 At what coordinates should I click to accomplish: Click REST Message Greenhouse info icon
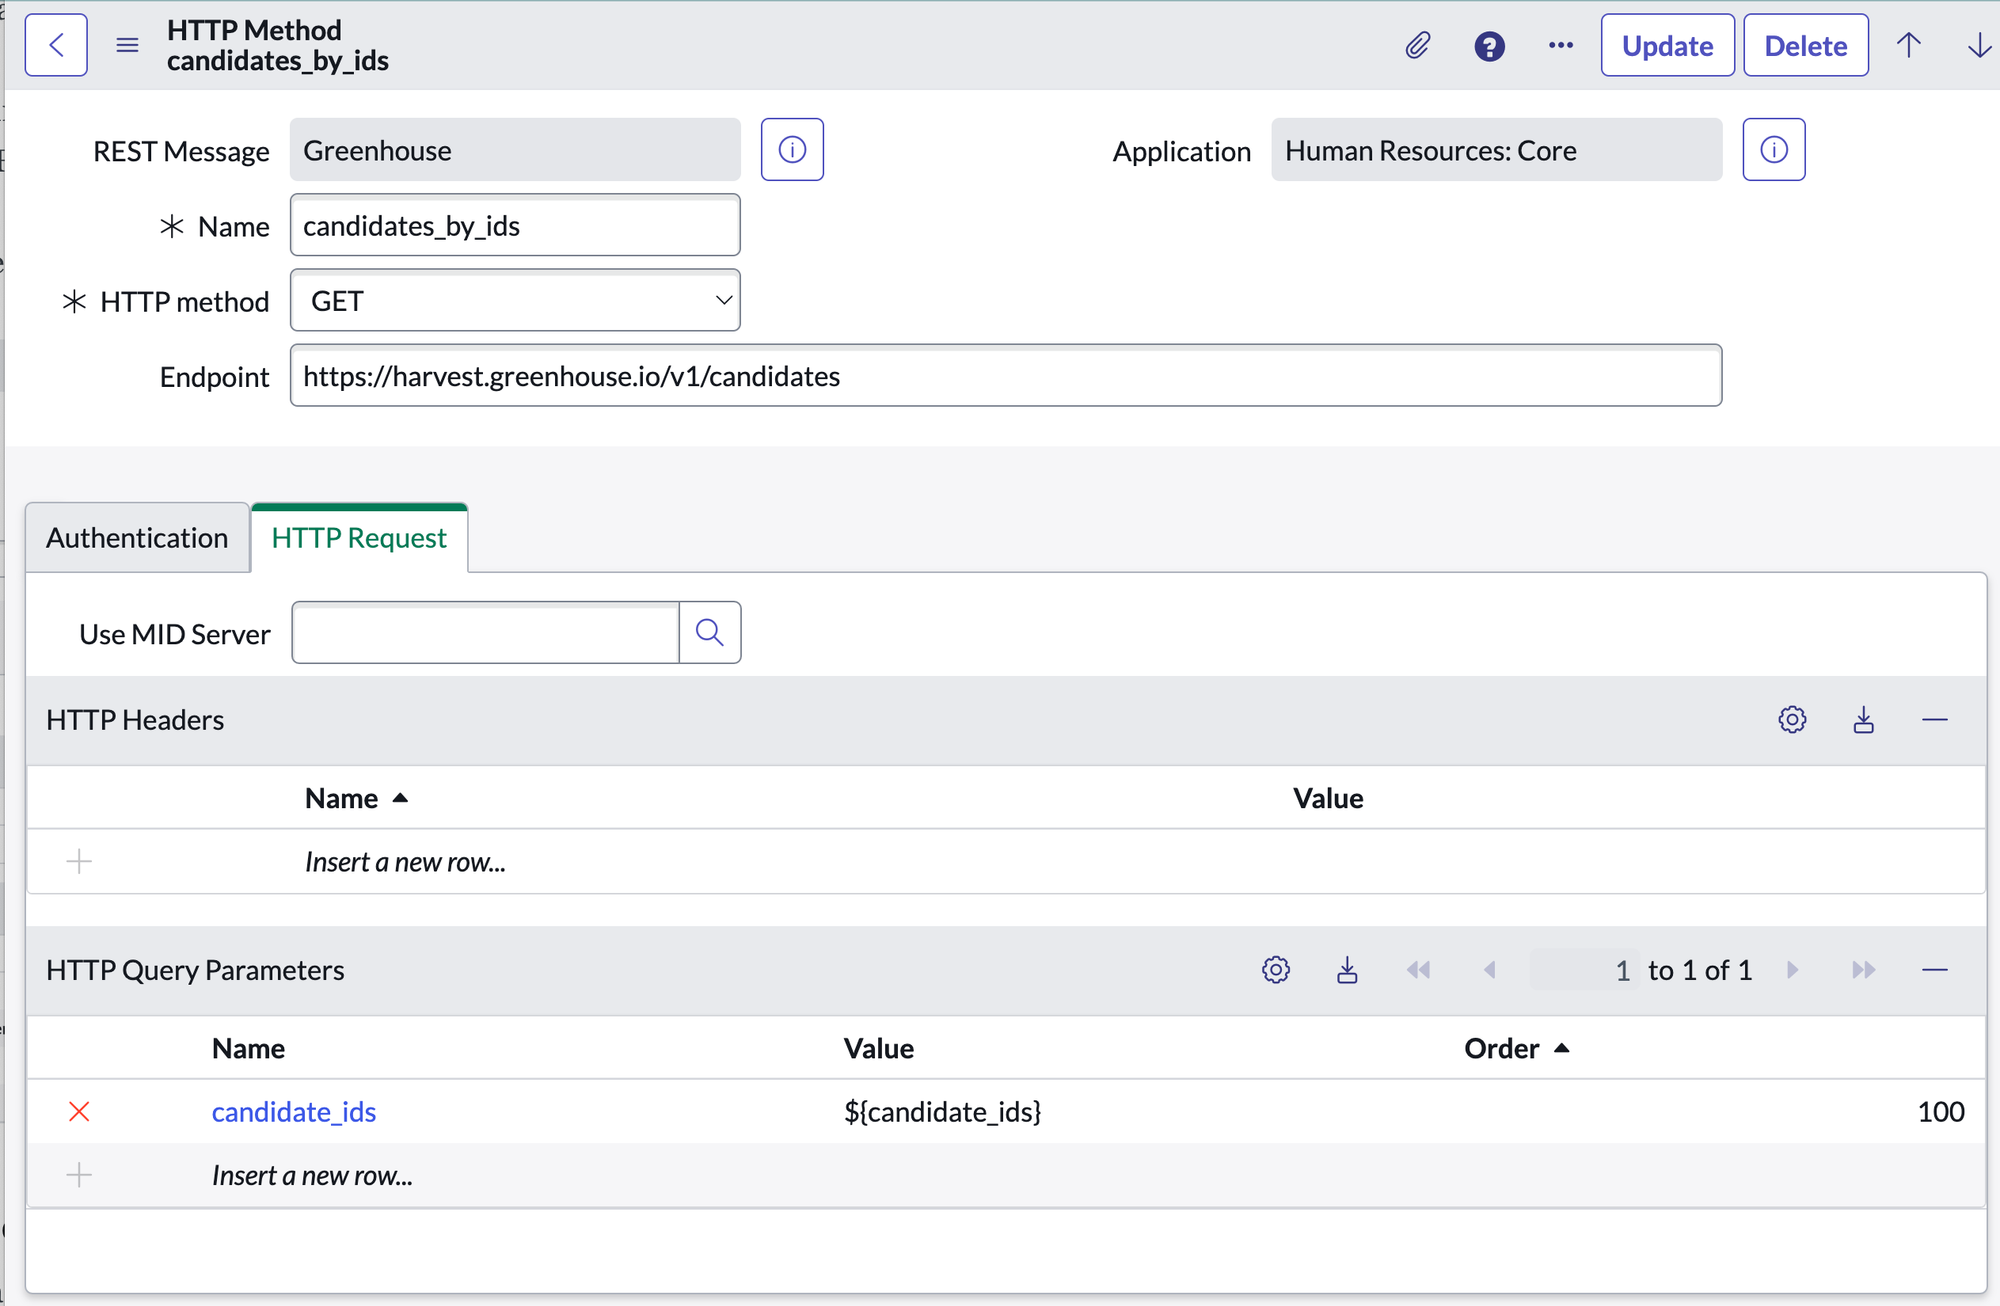[792, 150]
